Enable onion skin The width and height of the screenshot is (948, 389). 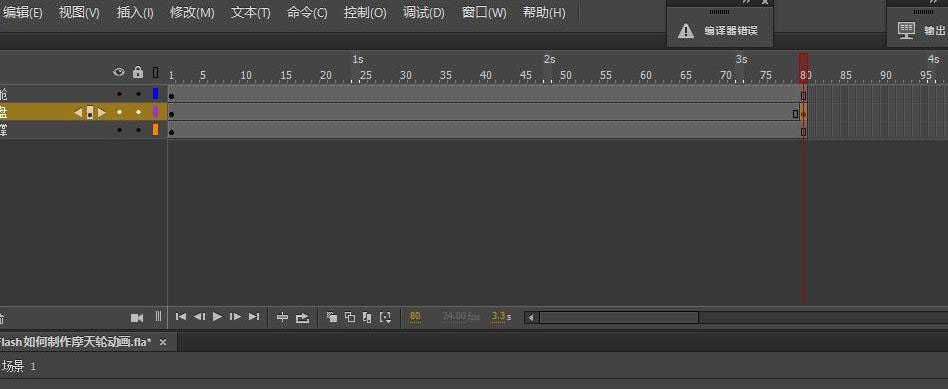(332, 317)
